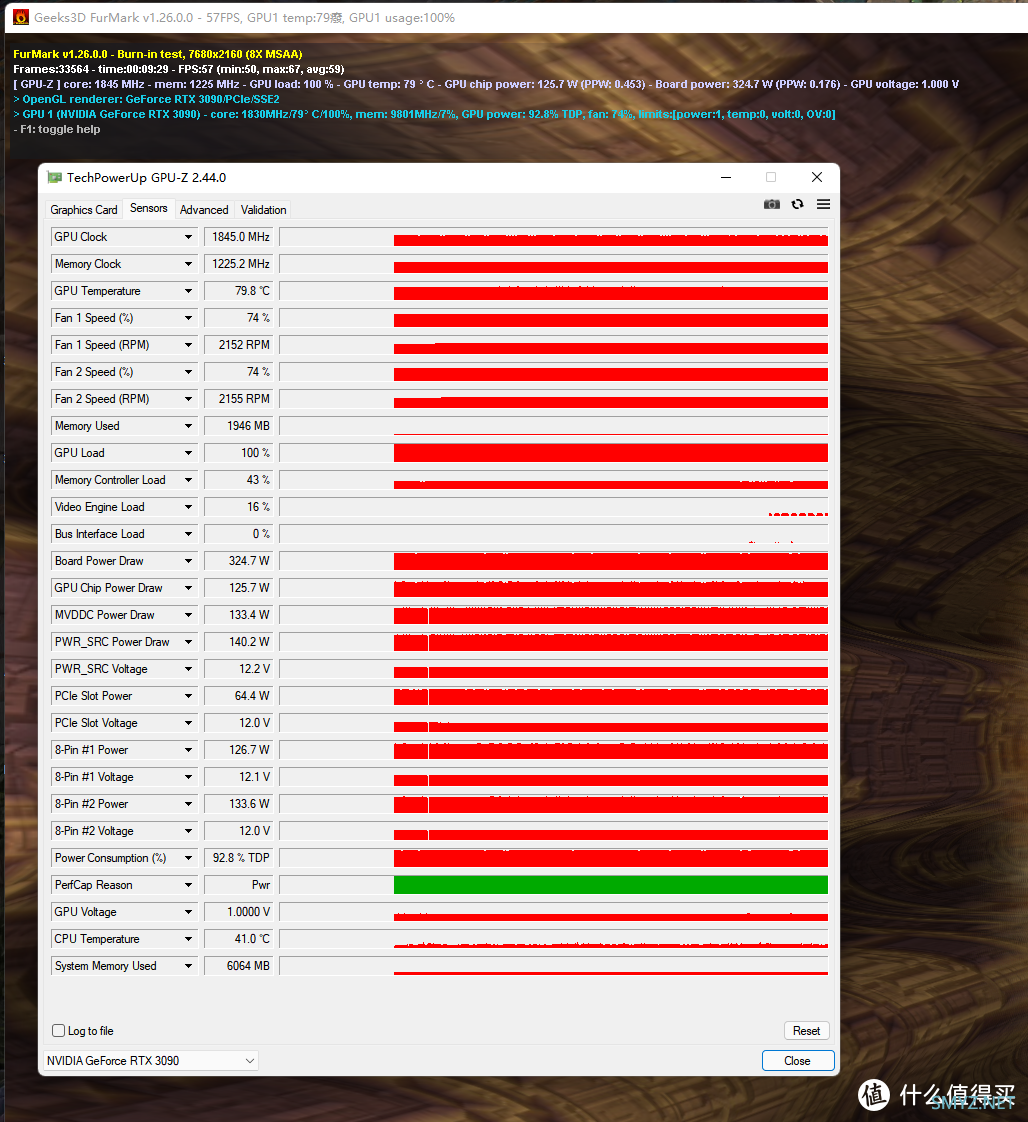Expand the Power Consumption (%) dropdown
The height and width of the screenshot is (1122, 1028).
click(188, 858)
